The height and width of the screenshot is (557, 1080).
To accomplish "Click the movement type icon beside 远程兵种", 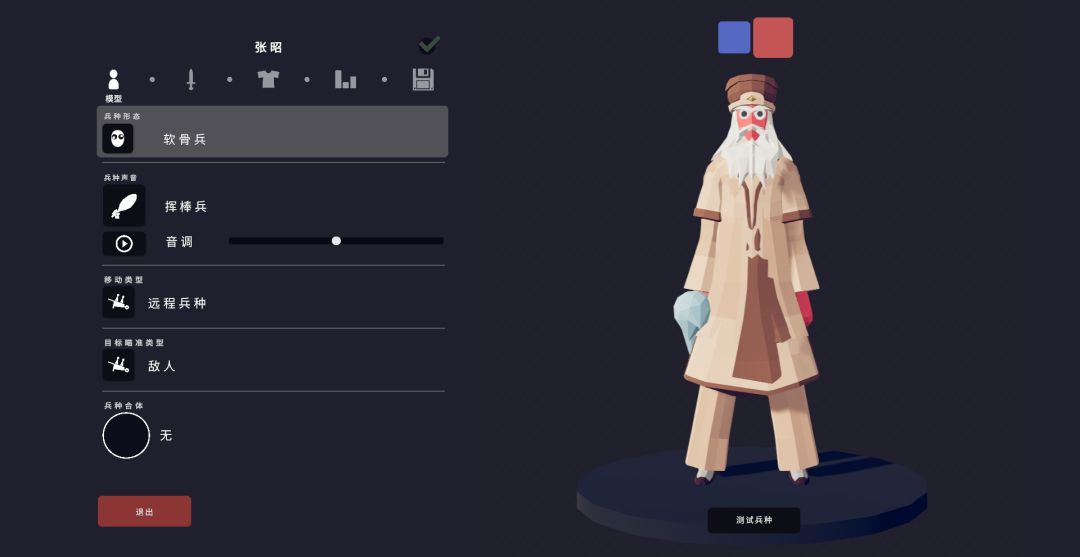I will [118, 302].
